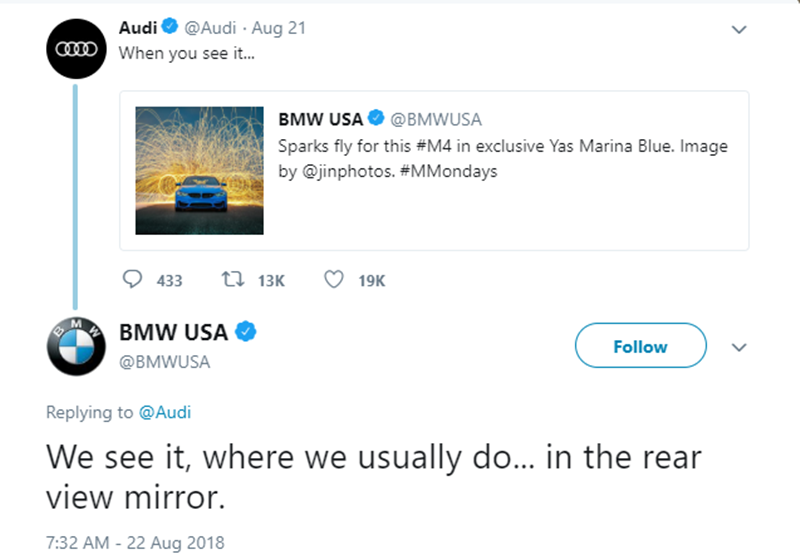This screenshot has height=559, width=800.
Task: Click BMW USA verified badge in reply header
Action: [246, 333]
